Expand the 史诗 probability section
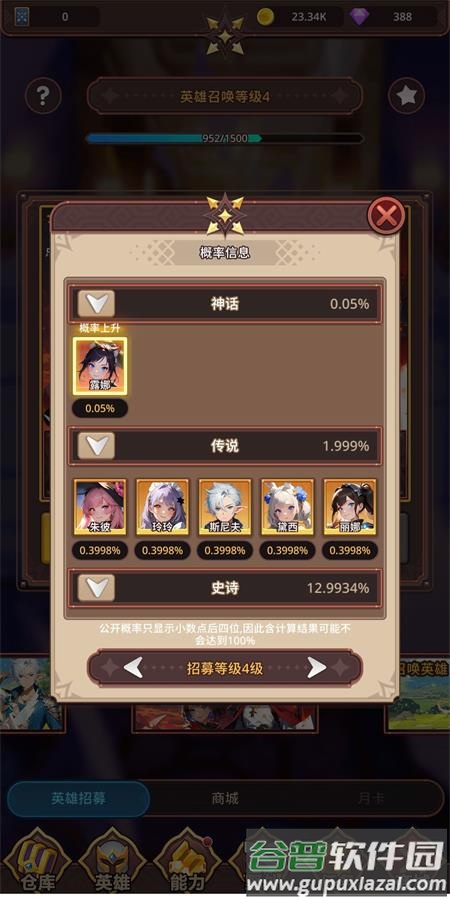Screen dimensions: 450x900 tap(96, 587)
